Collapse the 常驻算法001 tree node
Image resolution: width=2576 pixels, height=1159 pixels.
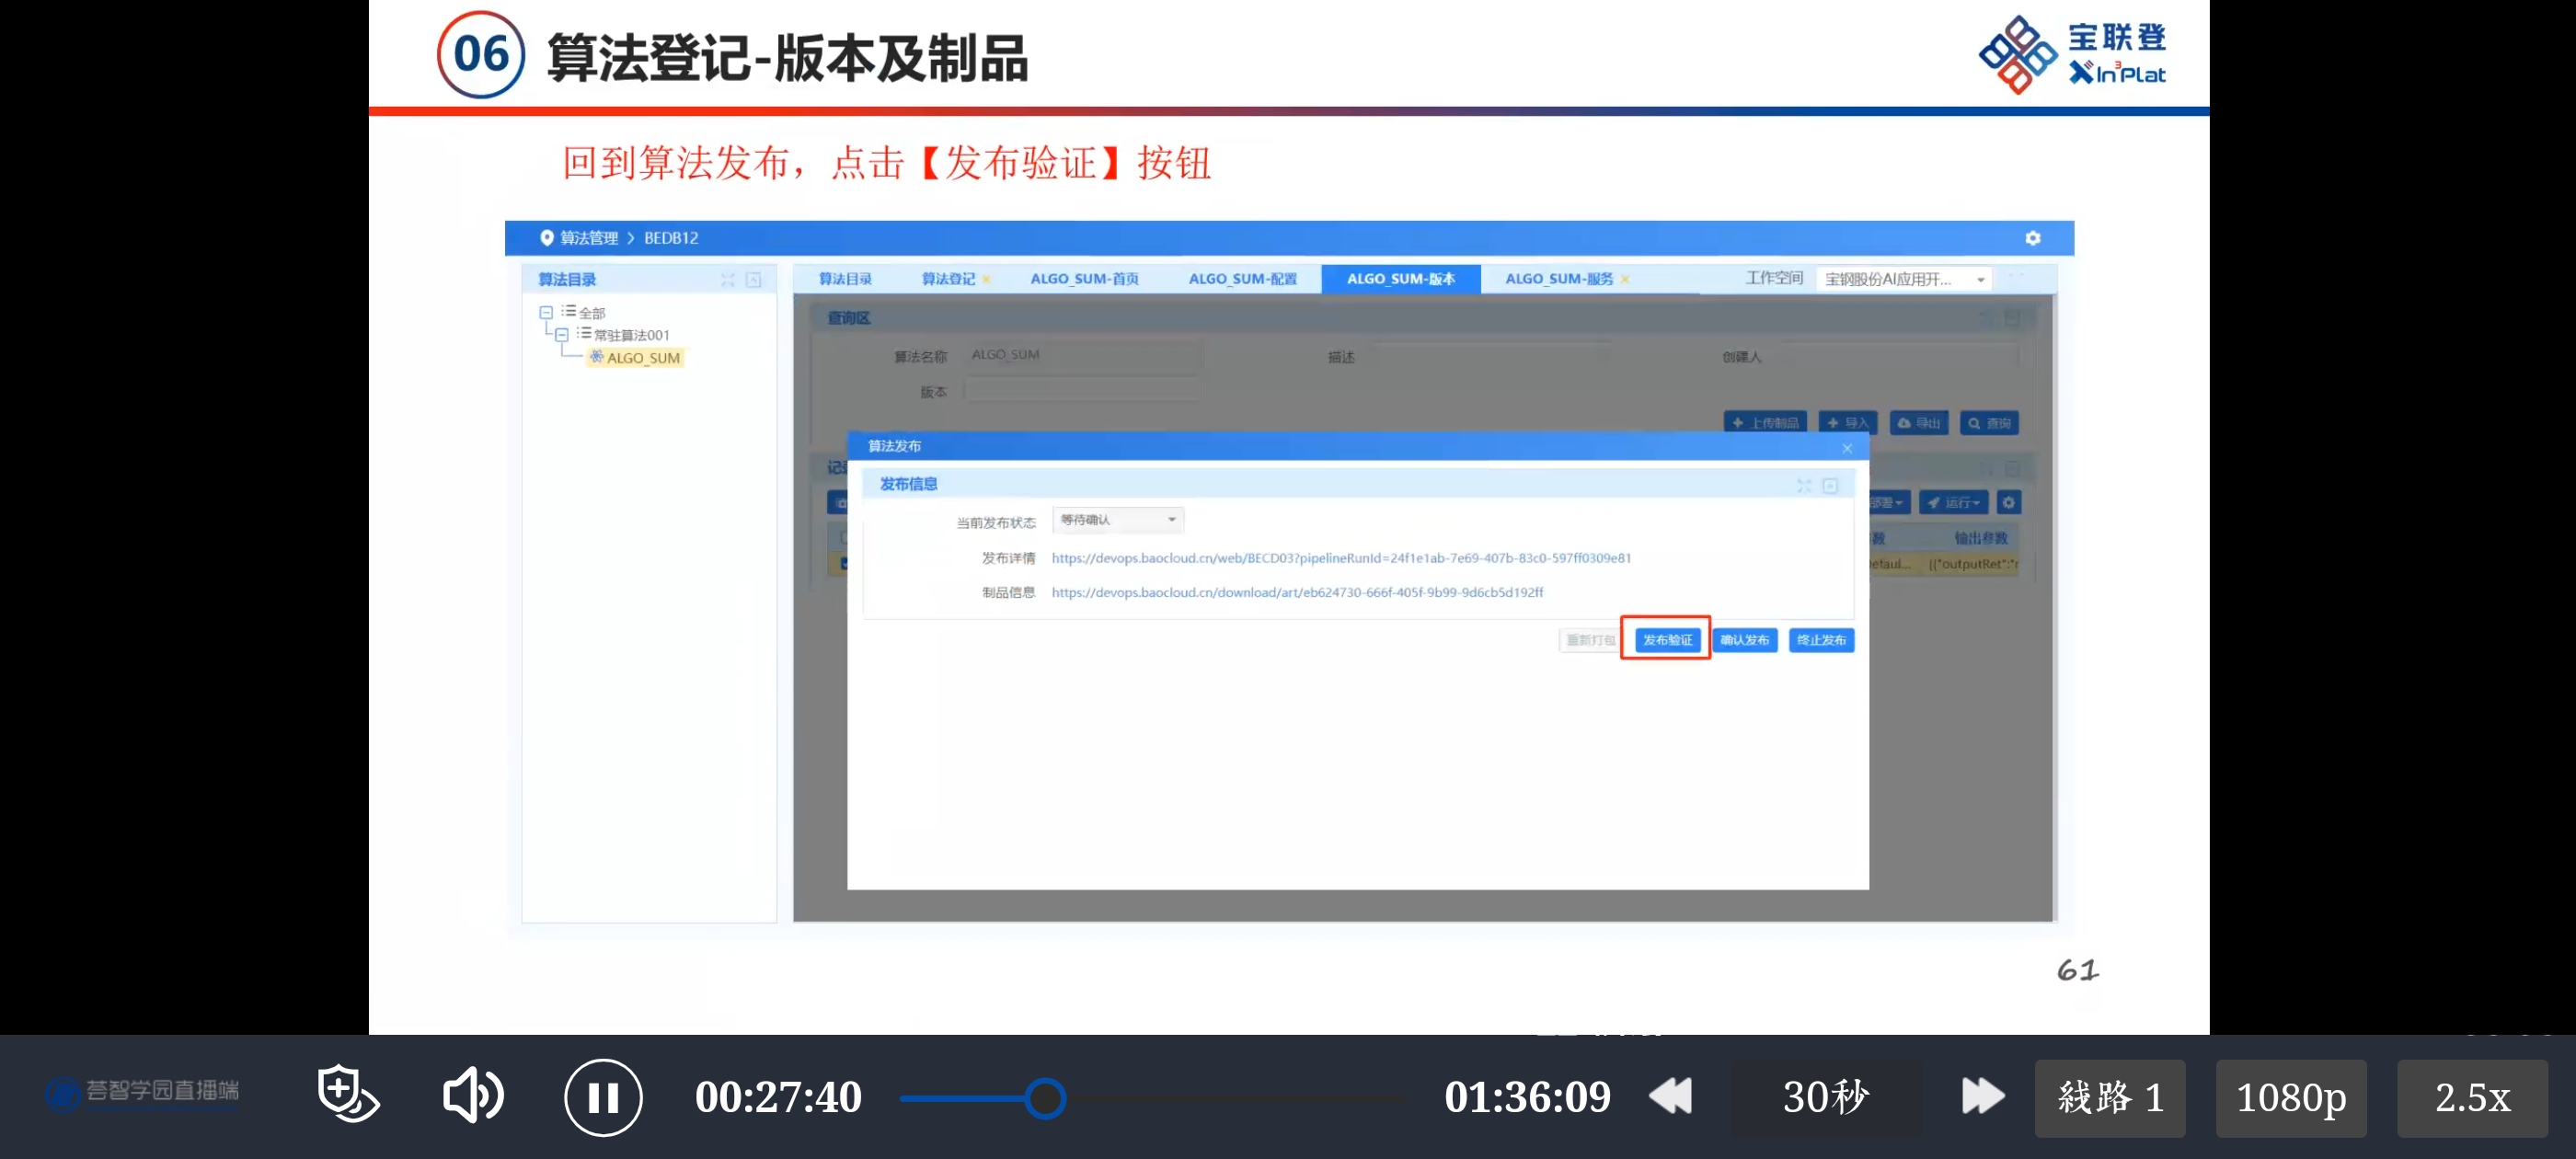(x=562, y=335)
